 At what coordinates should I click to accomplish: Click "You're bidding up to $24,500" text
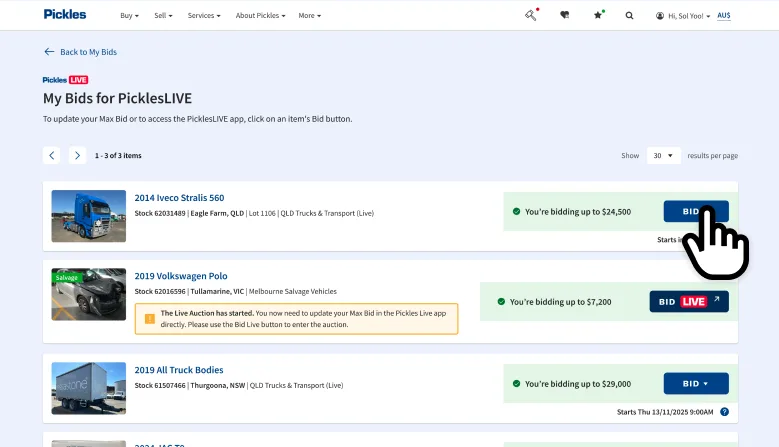(x=578, y=212)
